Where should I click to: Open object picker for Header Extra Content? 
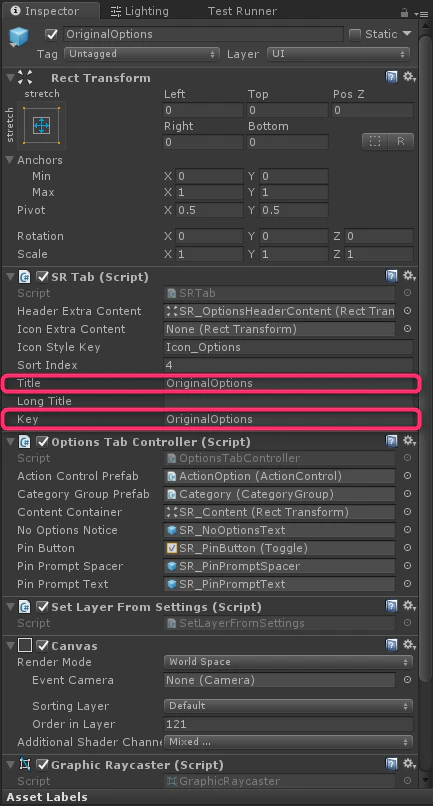[x=407, y=310]
